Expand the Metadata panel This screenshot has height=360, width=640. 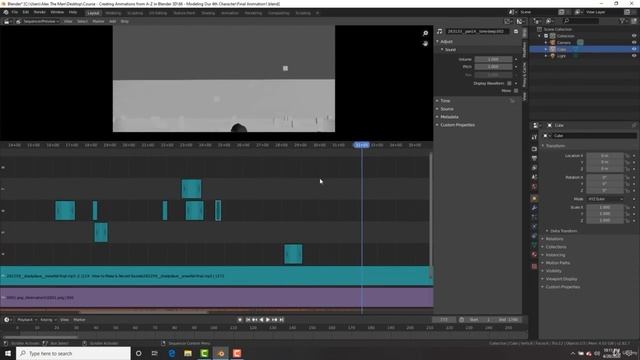click(449, 117)
